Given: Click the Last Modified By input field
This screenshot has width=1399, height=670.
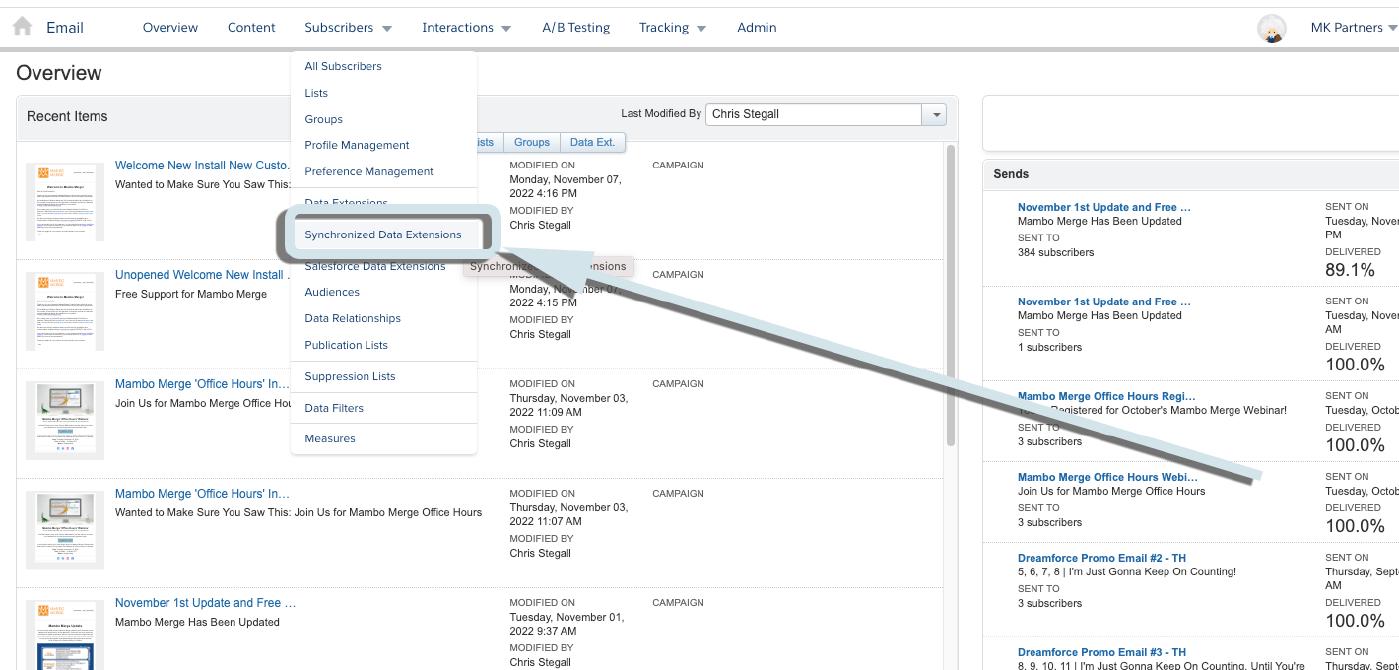Looking at the screenshot, I should point(813,115).
